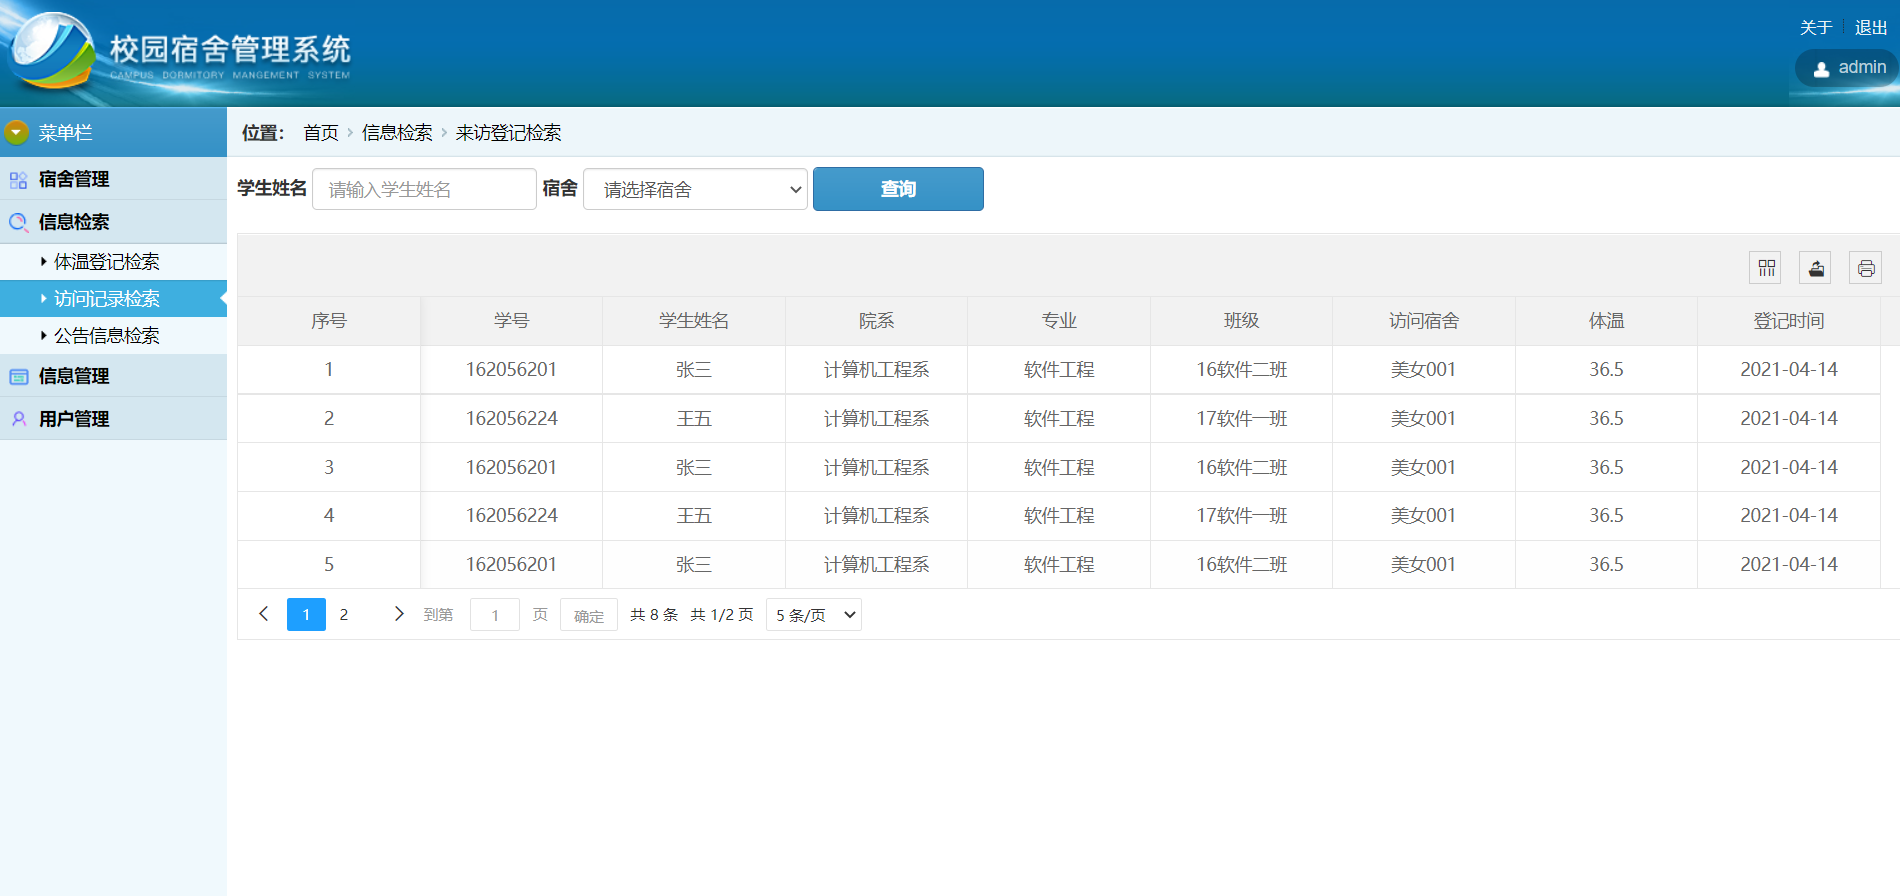Click the 专业 column header
The width and height of the screenshot is (1900, 896).
click(x=1059, y=321)
